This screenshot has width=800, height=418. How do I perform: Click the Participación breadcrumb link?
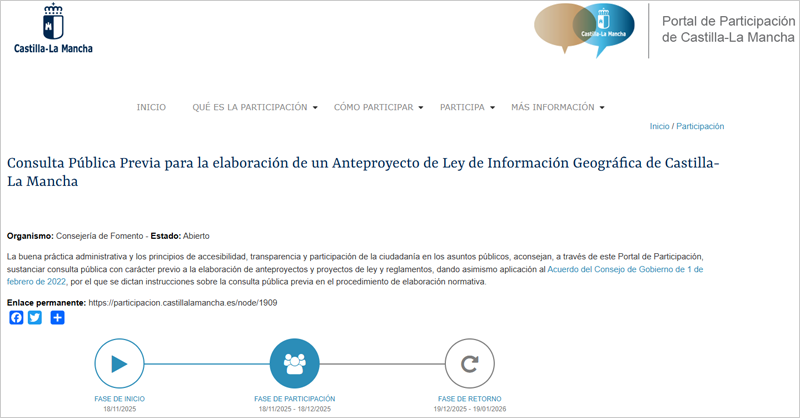tap(700, 126)
